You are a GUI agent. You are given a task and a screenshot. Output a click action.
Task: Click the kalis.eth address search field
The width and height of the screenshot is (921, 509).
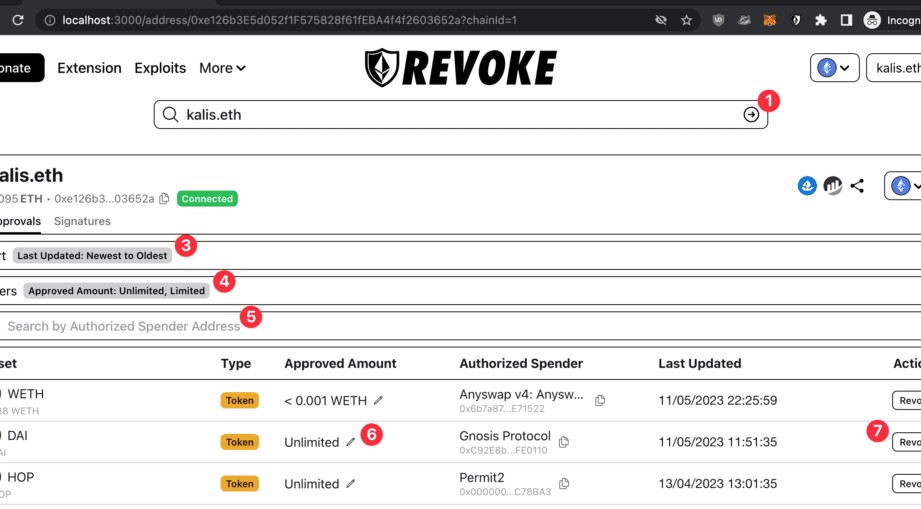point(460,114)
